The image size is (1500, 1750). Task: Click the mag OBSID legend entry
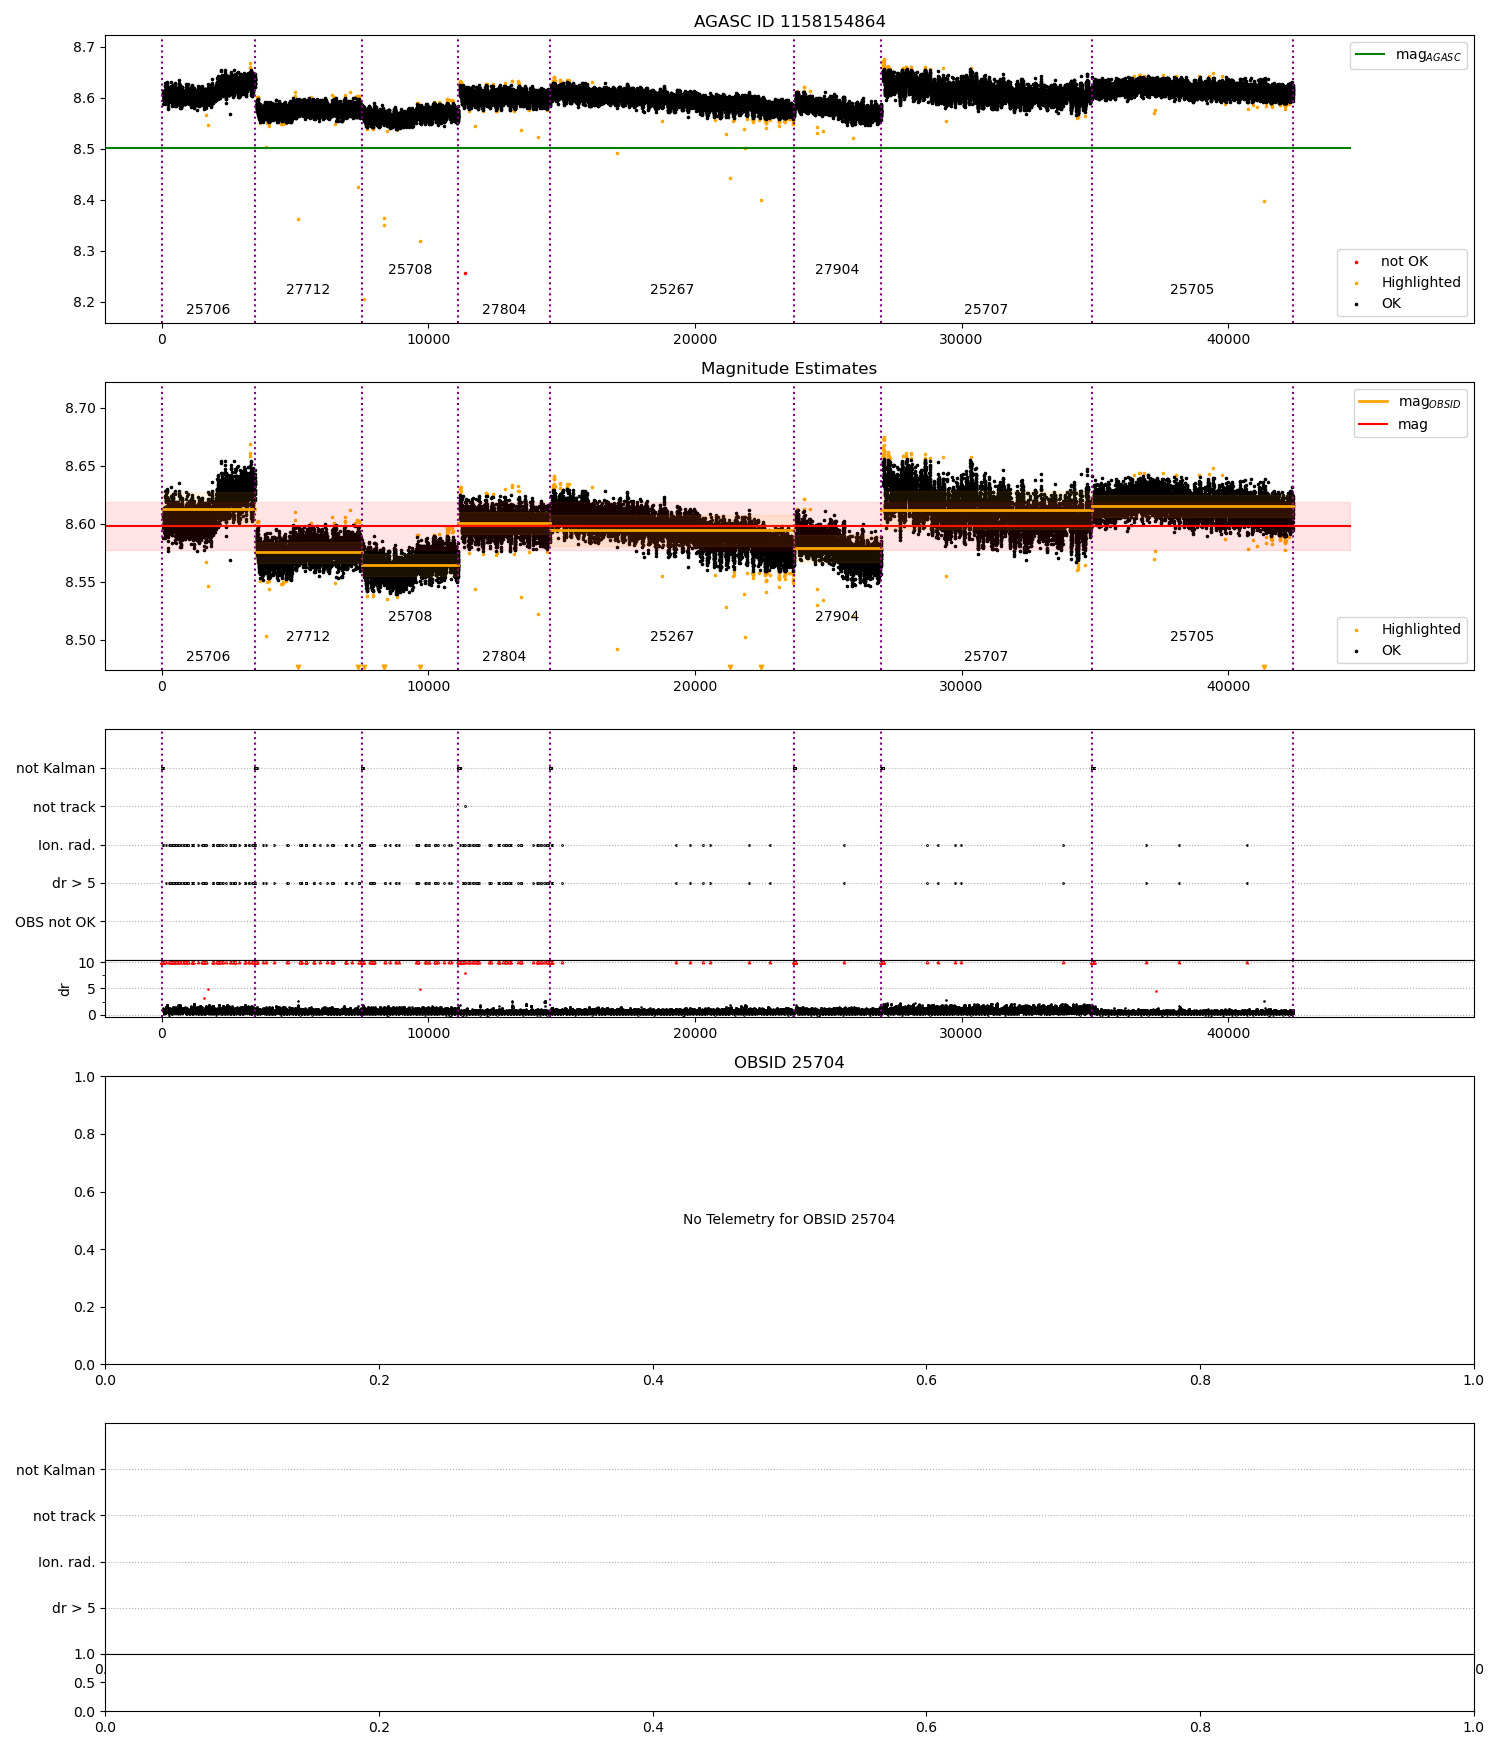pos(1410,402)
